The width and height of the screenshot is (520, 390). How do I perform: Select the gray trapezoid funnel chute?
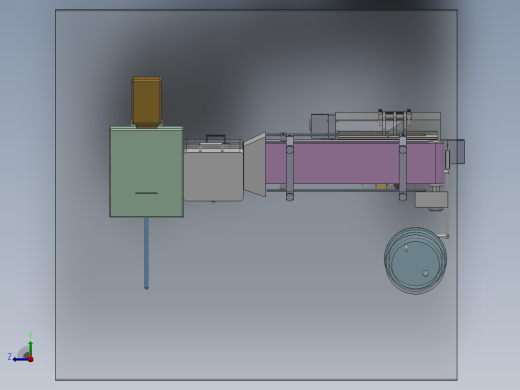[x=255, y=164]
